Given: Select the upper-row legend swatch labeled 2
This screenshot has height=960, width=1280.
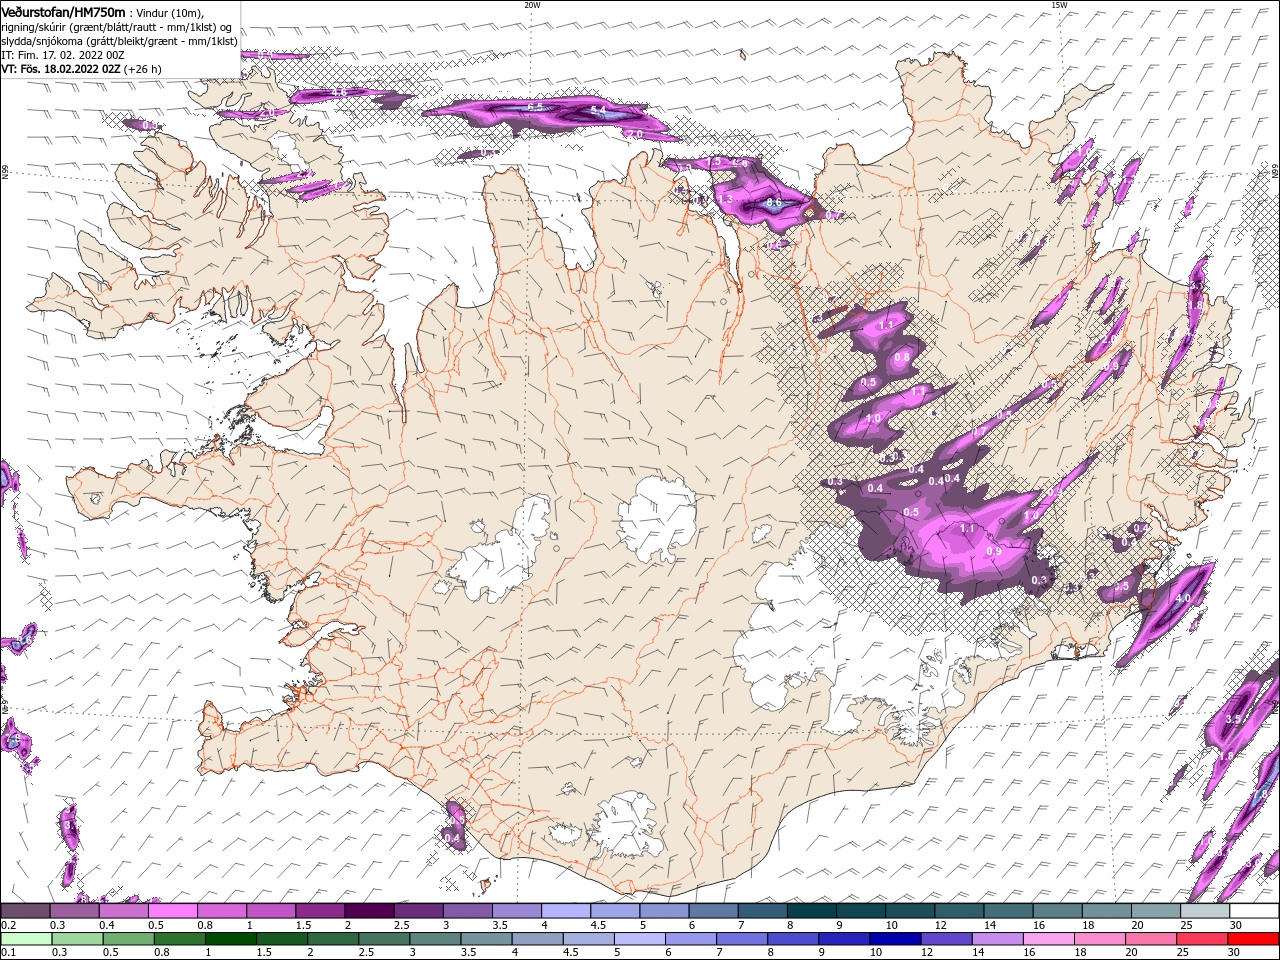Looking at the screenshot, I should pos(369,911).
